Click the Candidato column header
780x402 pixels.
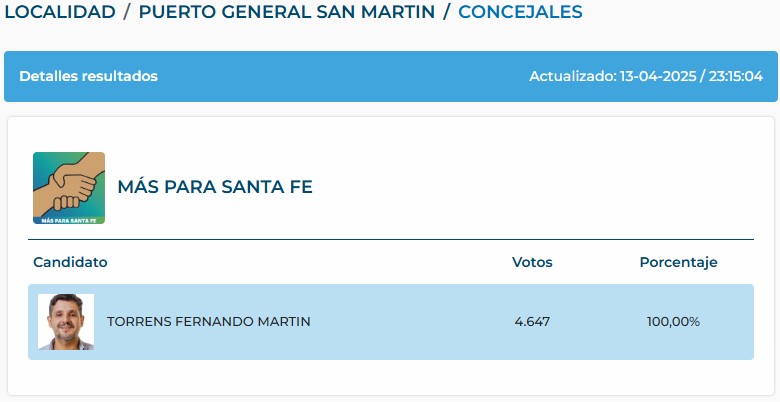(70, 262)
